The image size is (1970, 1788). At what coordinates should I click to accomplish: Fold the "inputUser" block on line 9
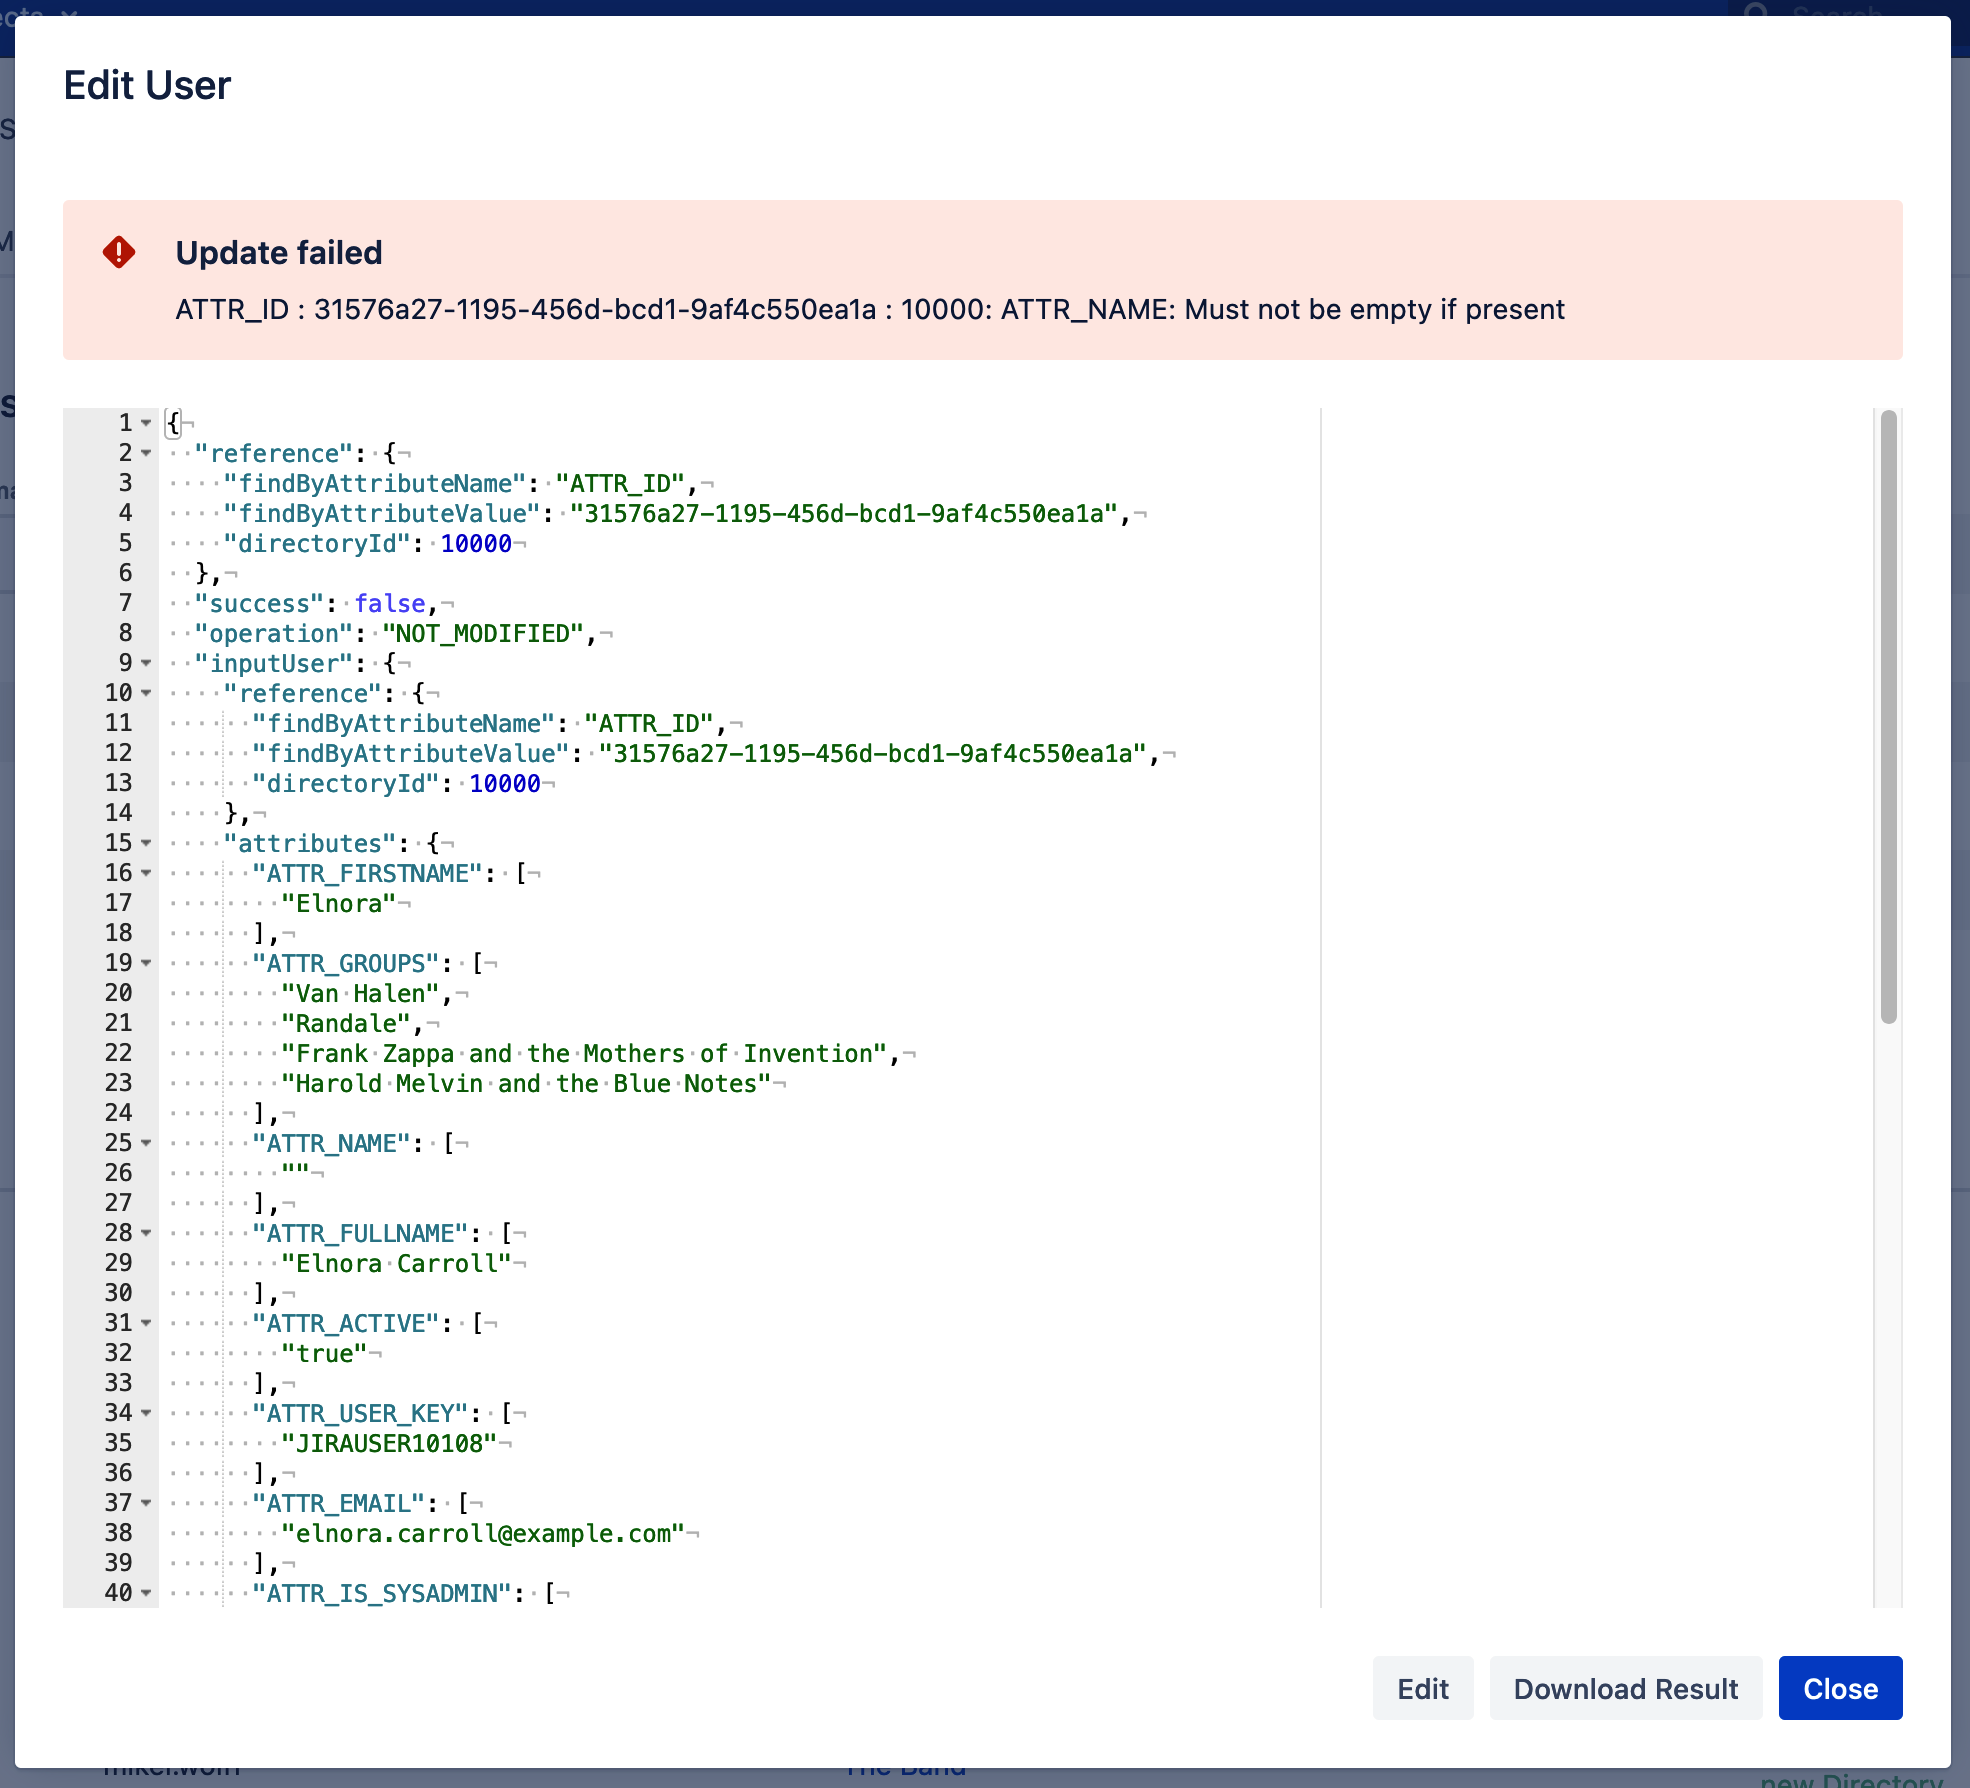[146, 663]
